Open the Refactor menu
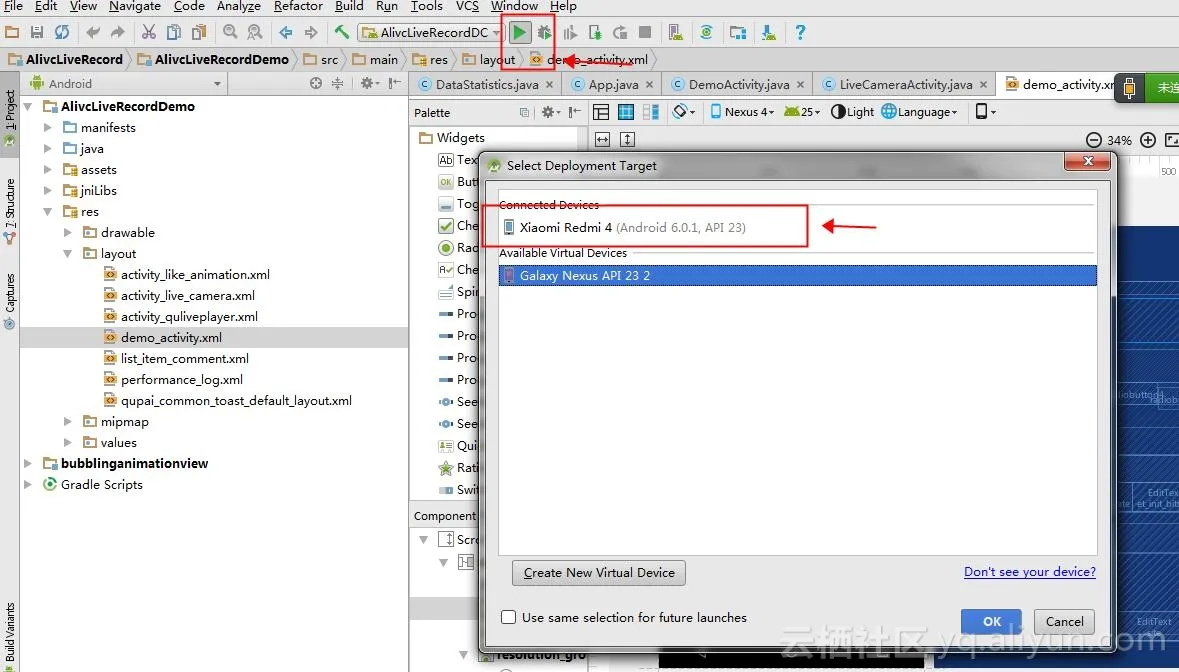 point(298,6)
